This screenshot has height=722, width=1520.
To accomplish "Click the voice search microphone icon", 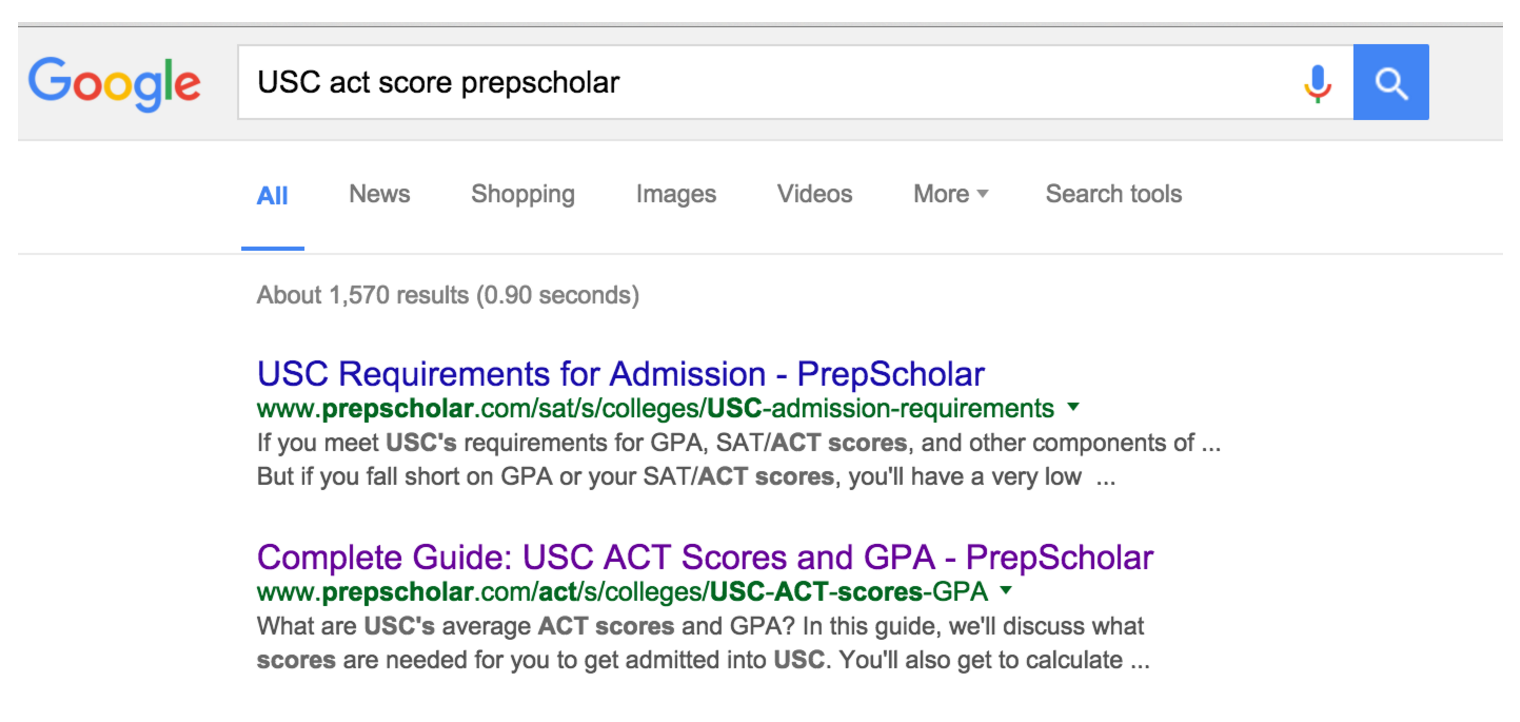I will click(x=1318, y=82).
